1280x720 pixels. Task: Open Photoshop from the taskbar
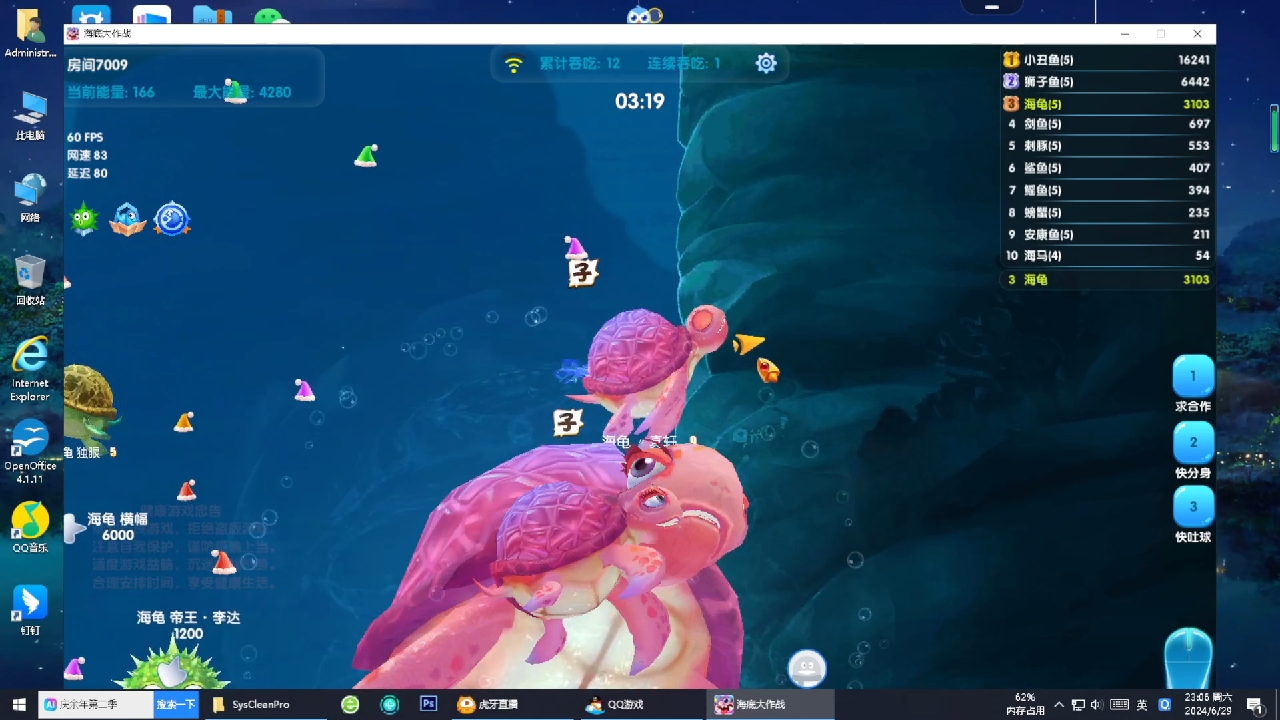[x=428, y=704]
